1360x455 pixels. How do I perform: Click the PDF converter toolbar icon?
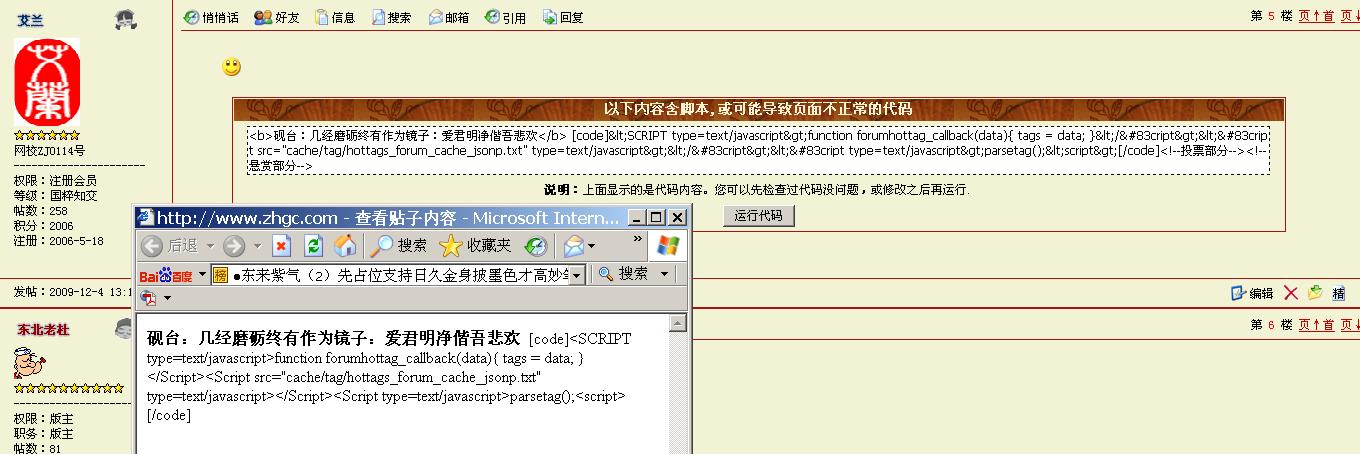tap(148, 298)
